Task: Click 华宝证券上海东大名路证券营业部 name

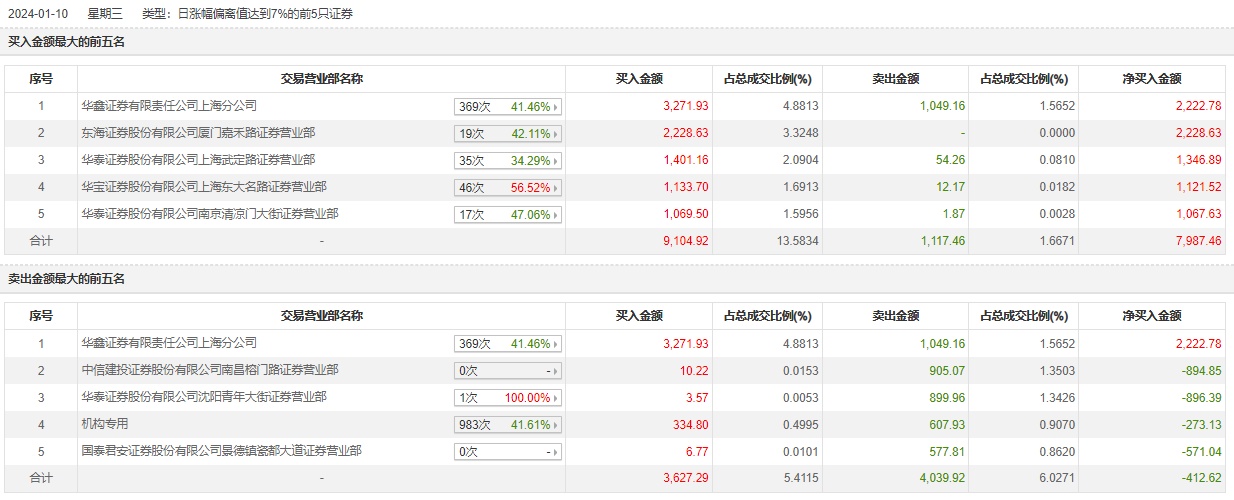Action: point(204,187)
